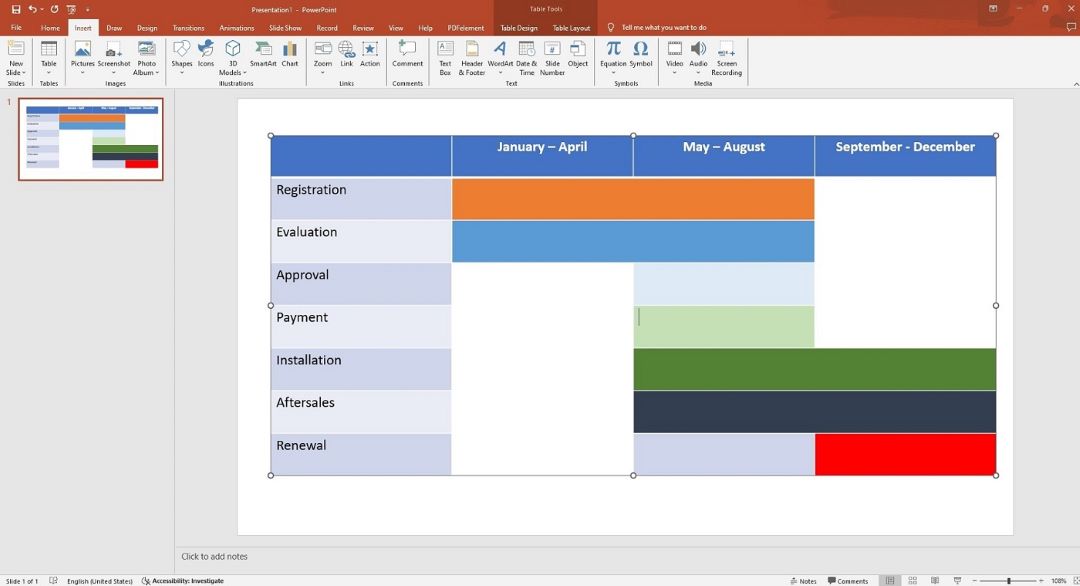The height and width of the screenshot is (586, 1080).
Task: Go to the Slide Show tab
Action: (x=285, y=28)
